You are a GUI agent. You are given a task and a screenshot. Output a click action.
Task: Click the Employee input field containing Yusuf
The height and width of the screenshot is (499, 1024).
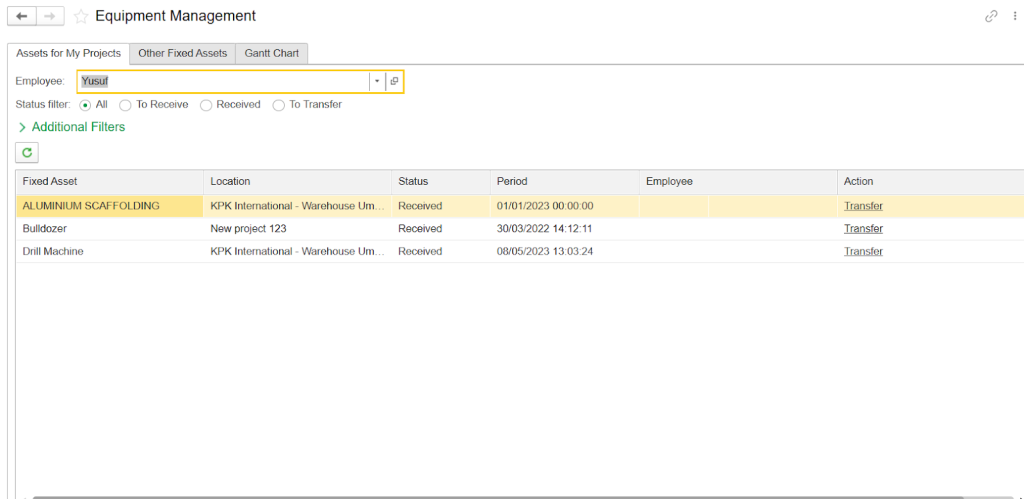223,82
